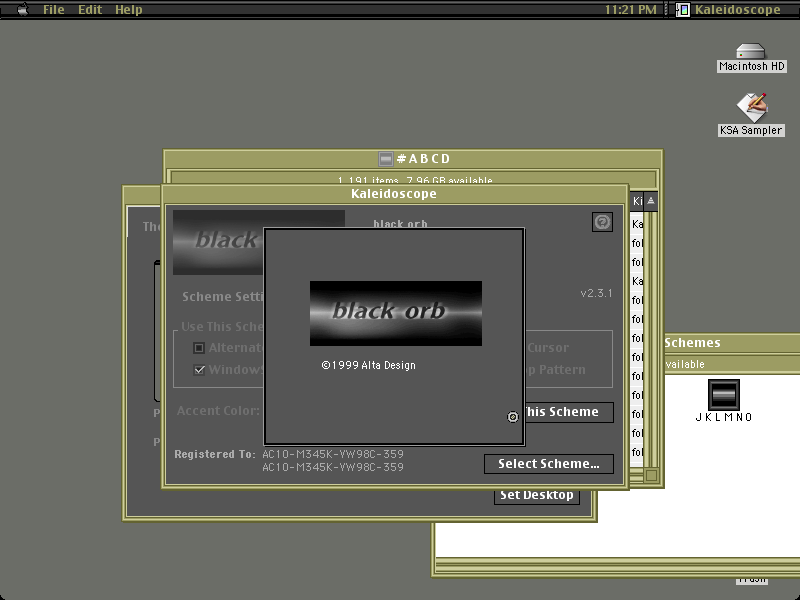Click the Kaleidoscope application menu icon
The height and width of the screenshot is (600, 800).
tap(683, 9)
